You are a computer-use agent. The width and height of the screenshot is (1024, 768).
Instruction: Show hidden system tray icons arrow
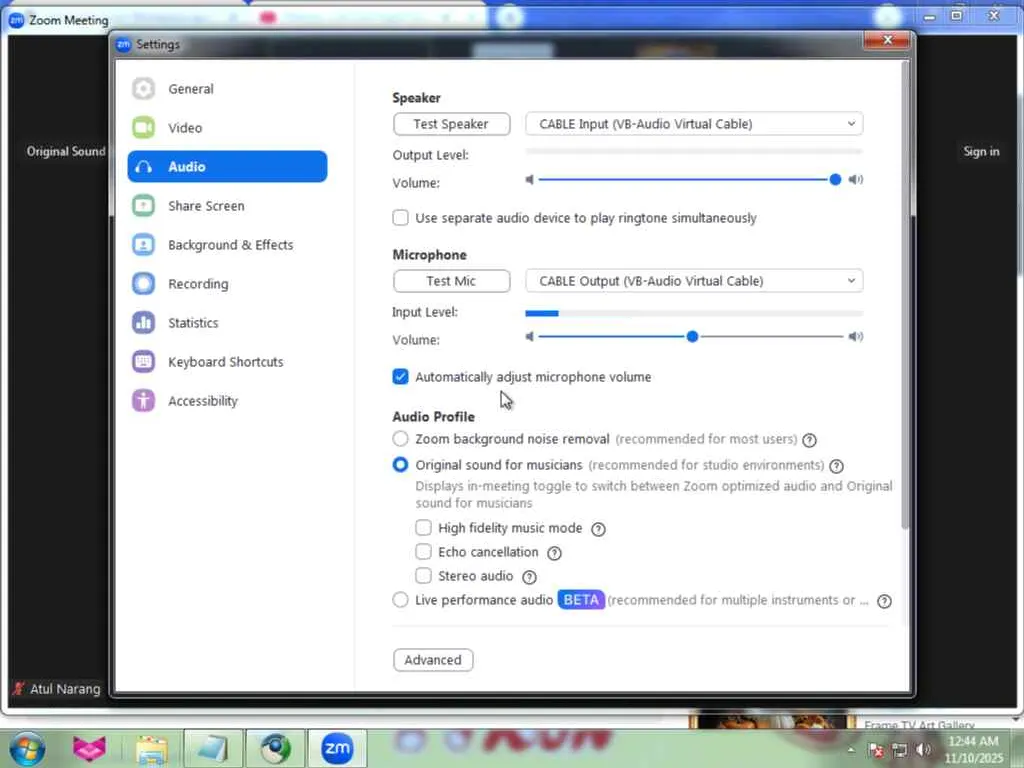click(851, 750)
